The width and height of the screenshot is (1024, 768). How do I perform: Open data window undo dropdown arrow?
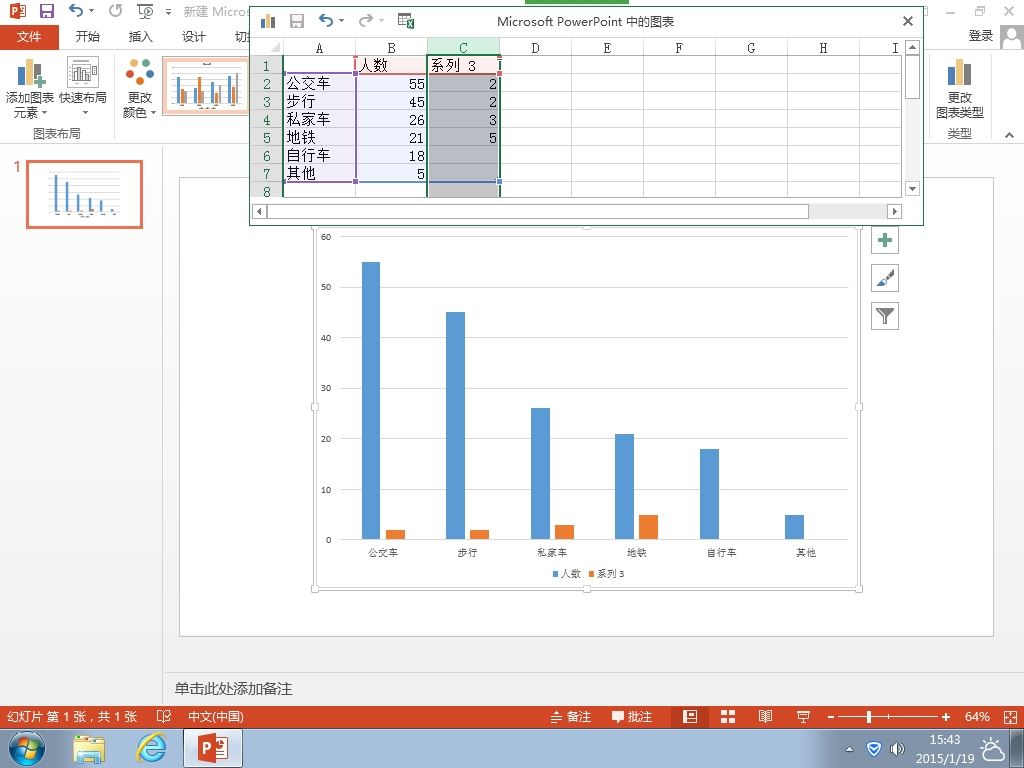click(342, 21)
